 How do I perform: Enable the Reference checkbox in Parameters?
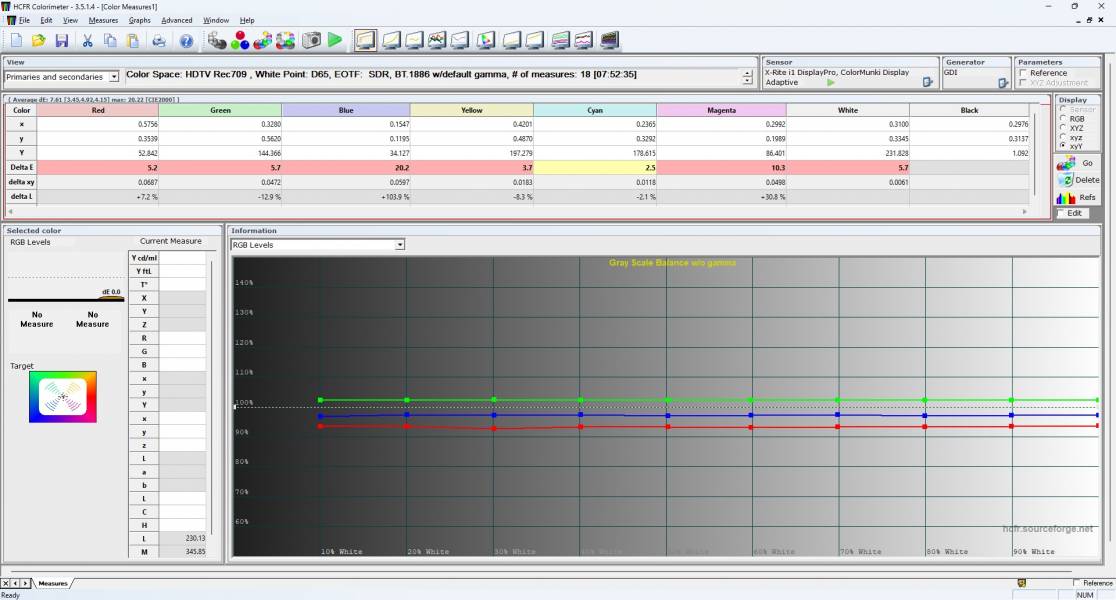1023,73
